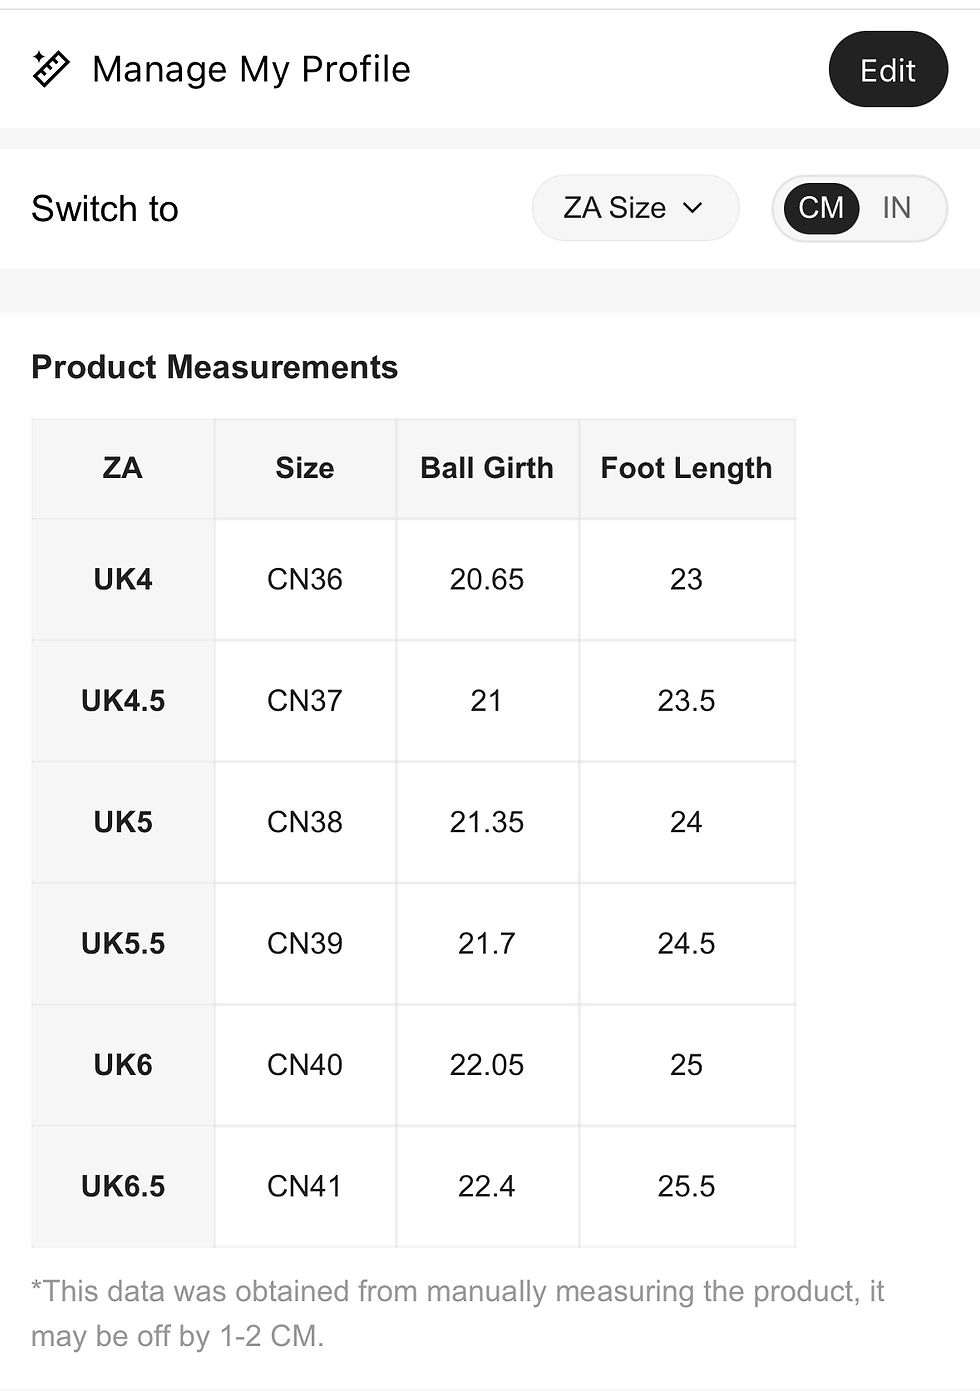Select the UK4 size row header

pos(123,579)
